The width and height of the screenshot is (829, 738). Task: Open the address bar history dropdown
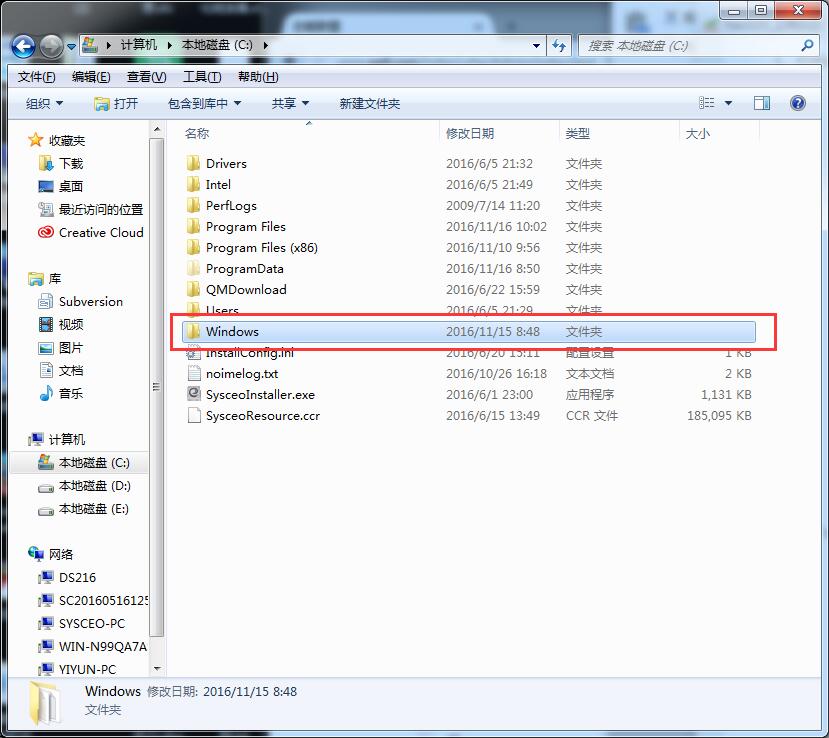coord(536,46)
